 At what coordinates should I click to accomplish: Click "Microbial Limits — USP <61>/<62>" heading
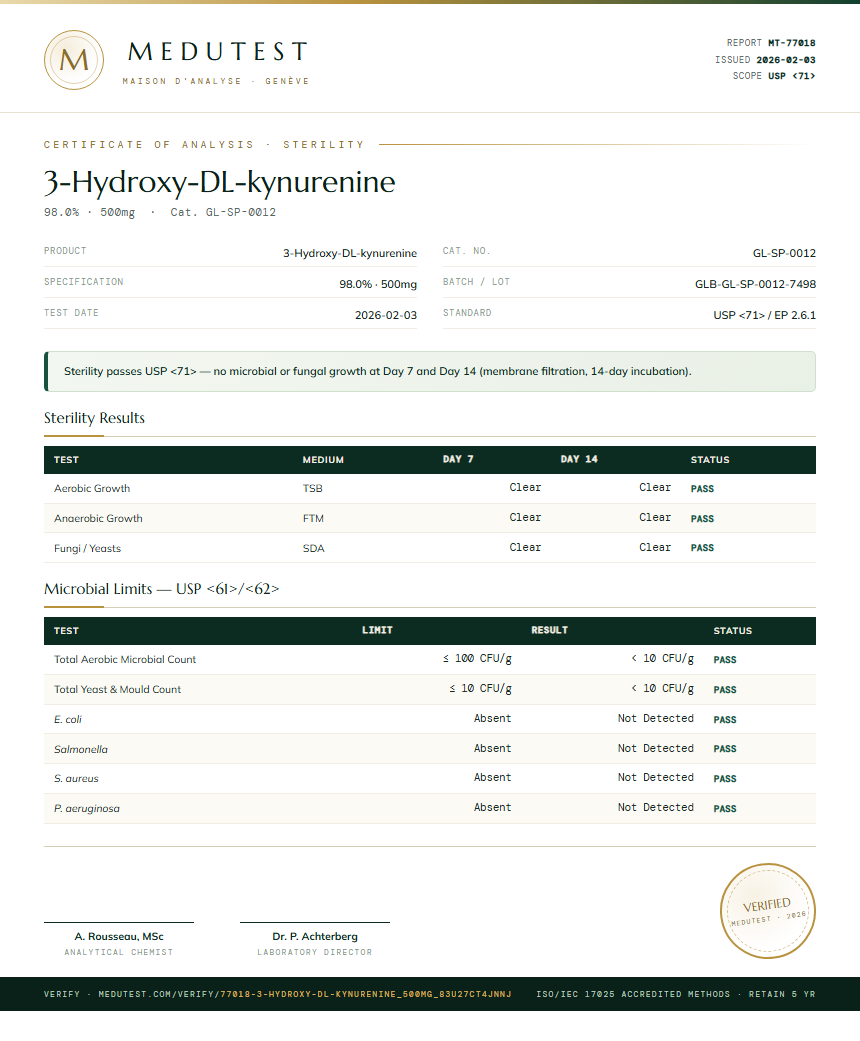point(162,589)
